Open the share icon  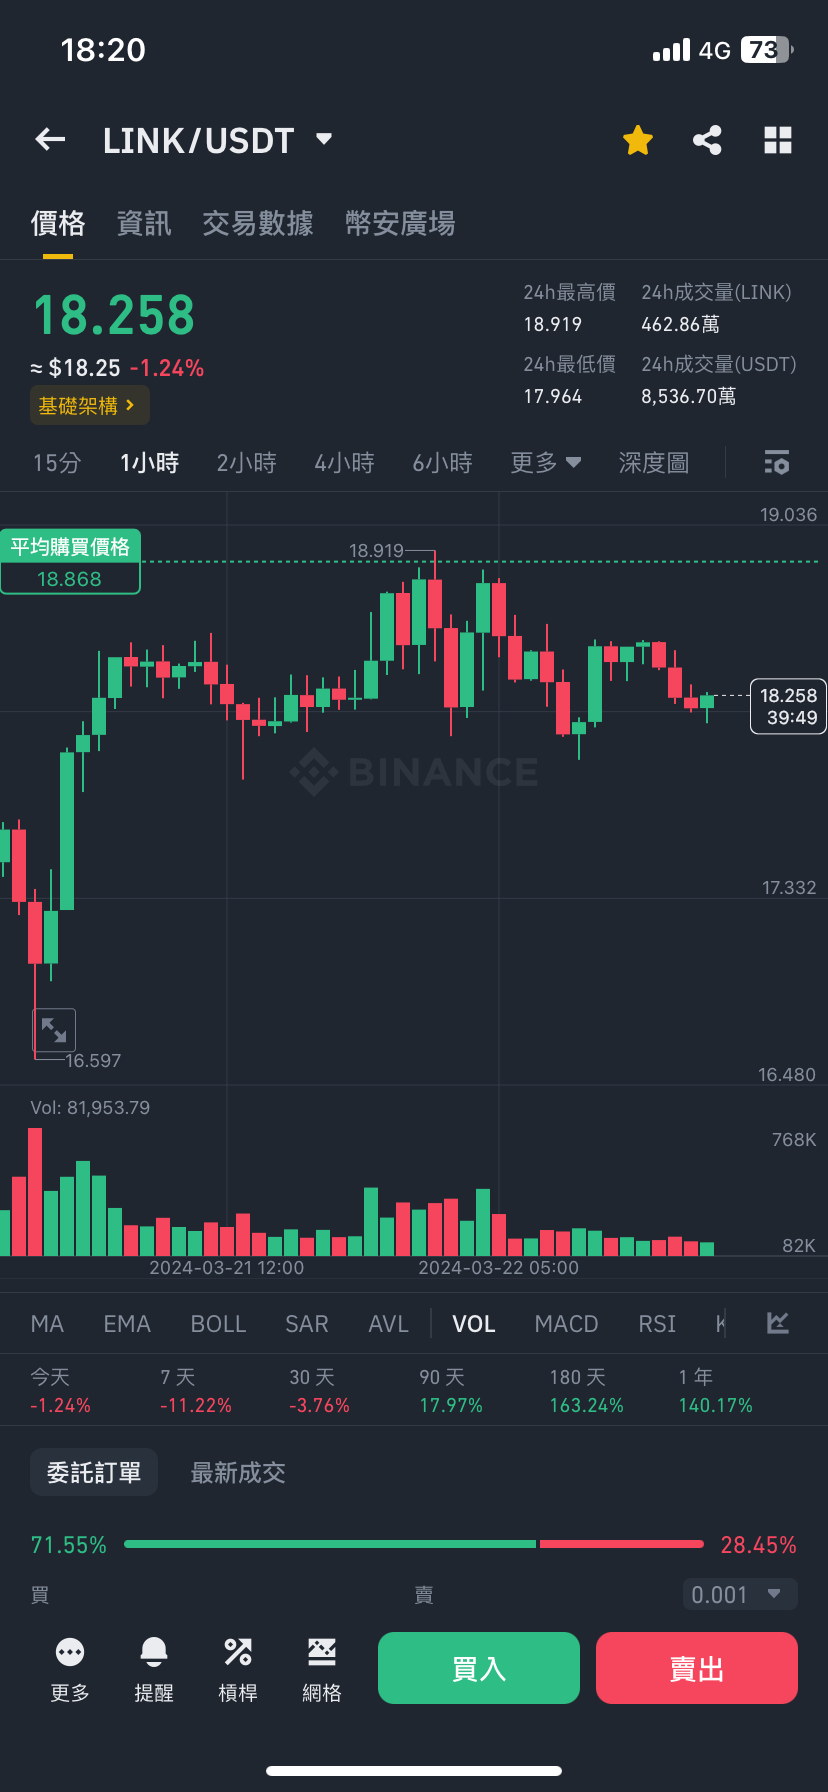(x=708, y=140)
